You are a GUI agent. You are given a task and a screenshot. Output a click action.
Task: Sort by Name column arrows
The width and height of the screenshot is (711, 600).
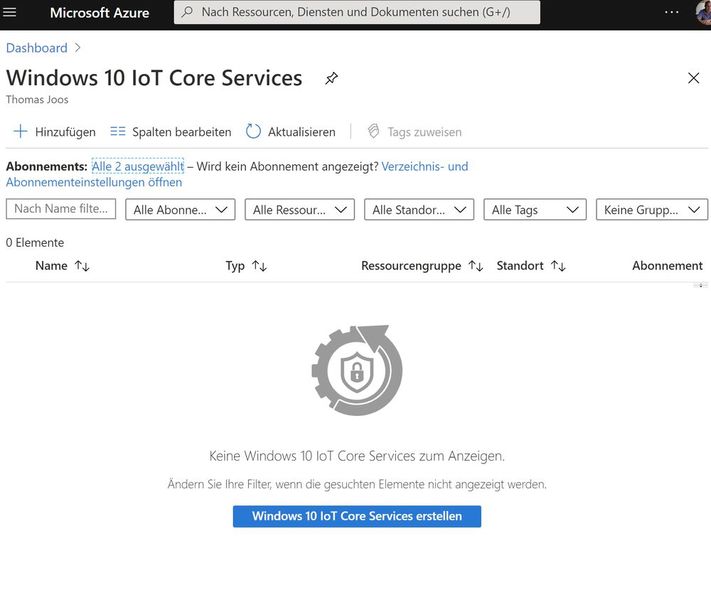[82, 266]
